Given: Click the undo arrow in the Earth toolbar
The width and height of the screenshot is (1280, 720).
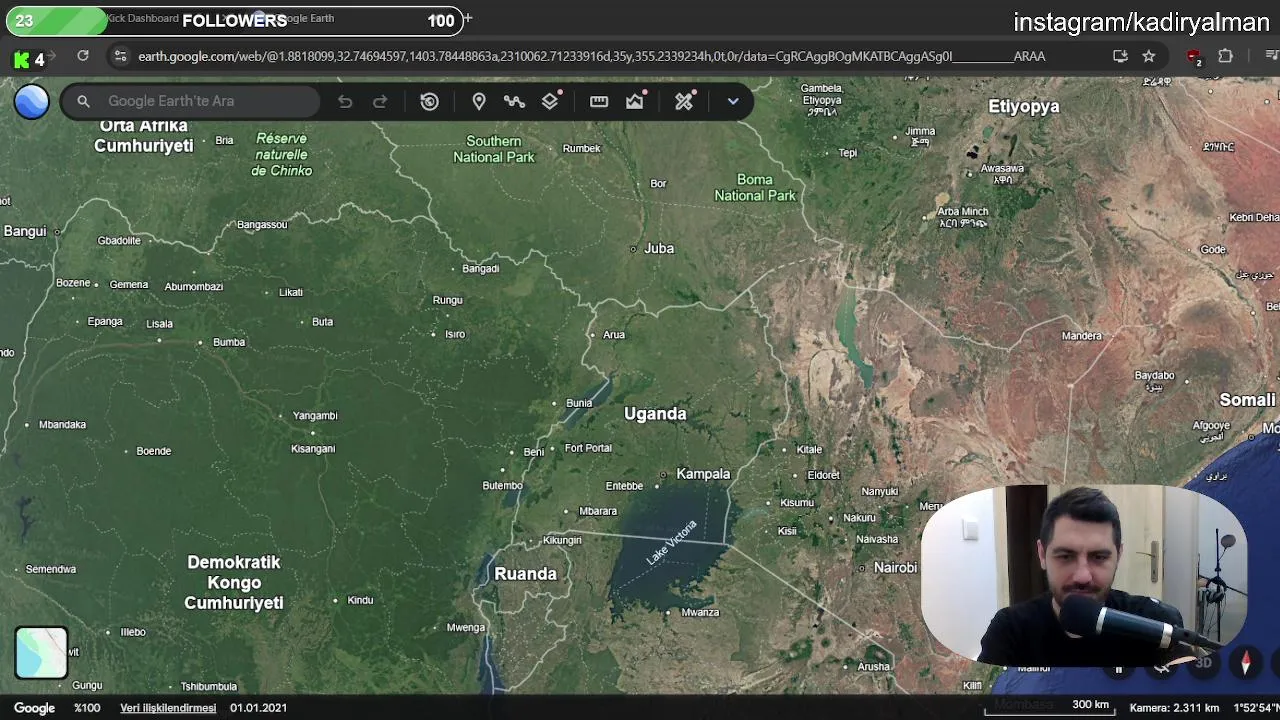Looking at the screenshot, I should (345, 101).
